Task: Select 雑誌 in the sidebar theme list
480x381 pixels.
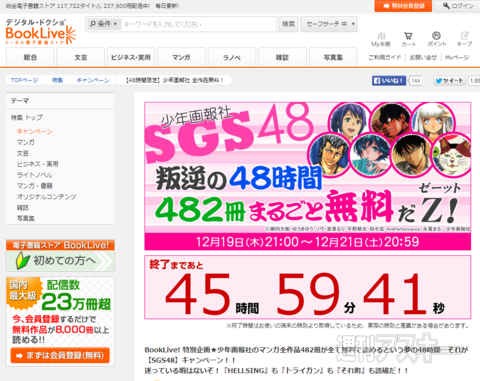Action: point(23,208)
